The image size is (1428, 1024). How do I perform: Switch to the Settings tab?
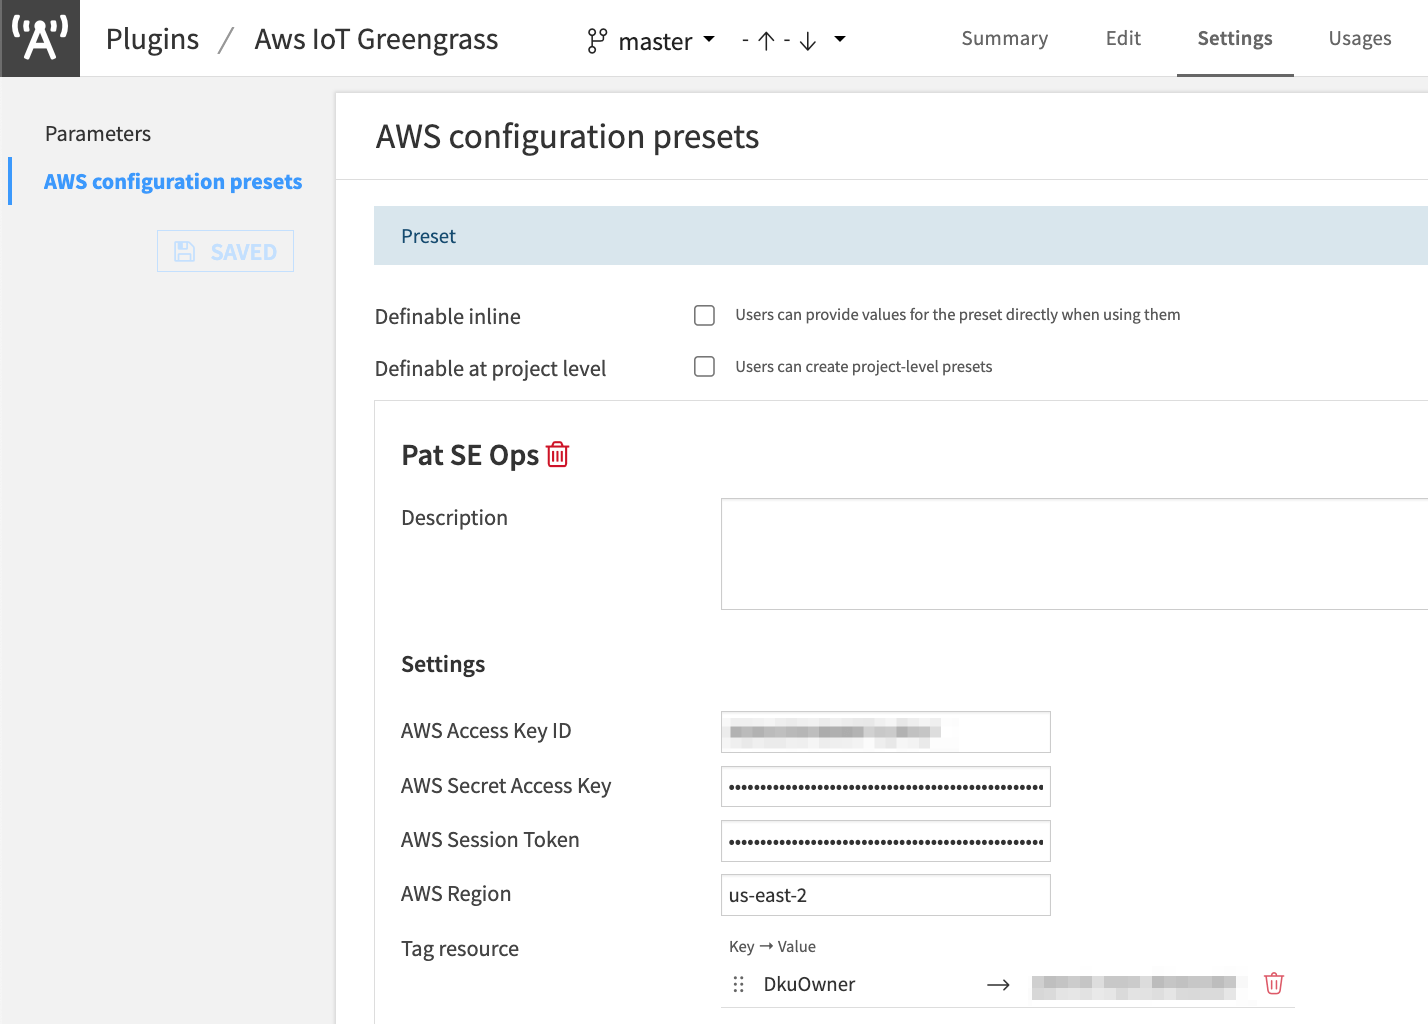1235,38
